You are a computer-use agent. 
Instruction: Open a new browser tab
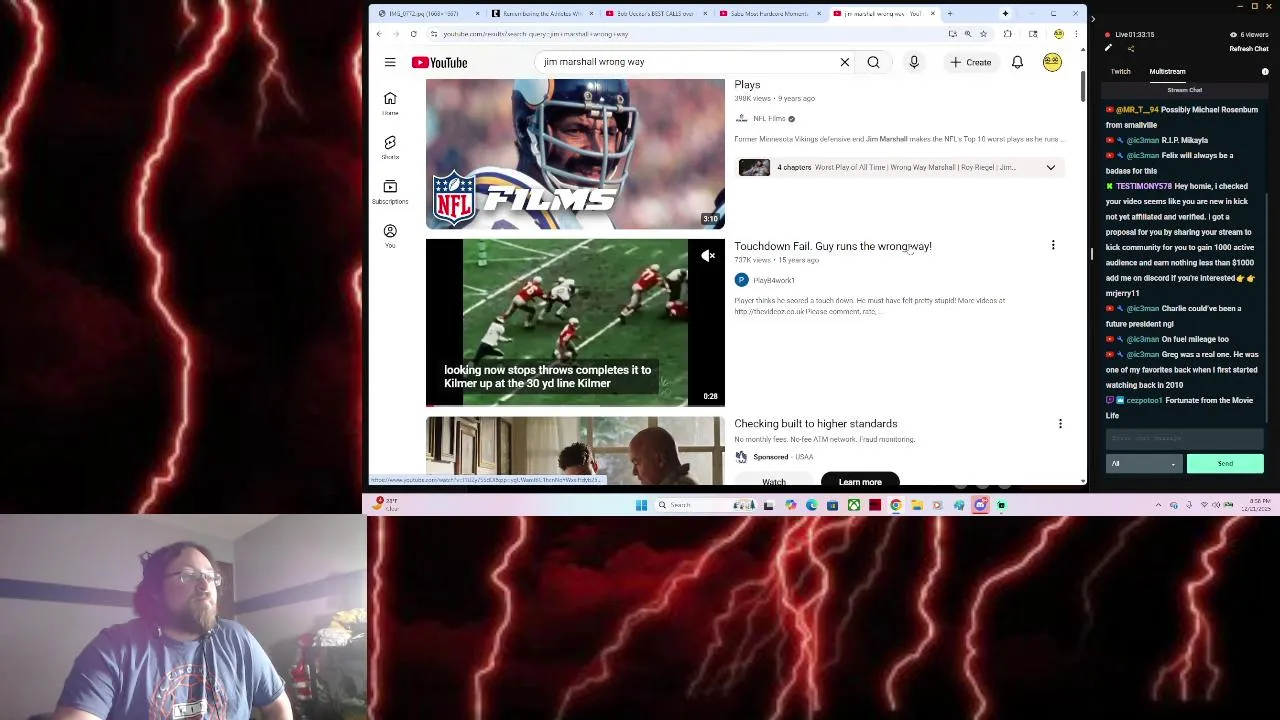click(x=950, y=14)
